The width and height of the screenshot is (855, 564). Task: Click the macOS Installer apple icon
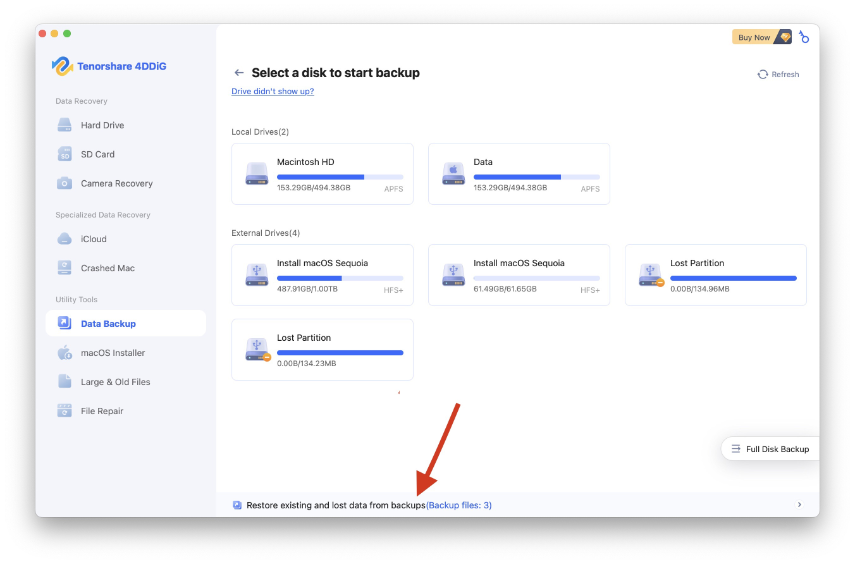click(64, 352)
